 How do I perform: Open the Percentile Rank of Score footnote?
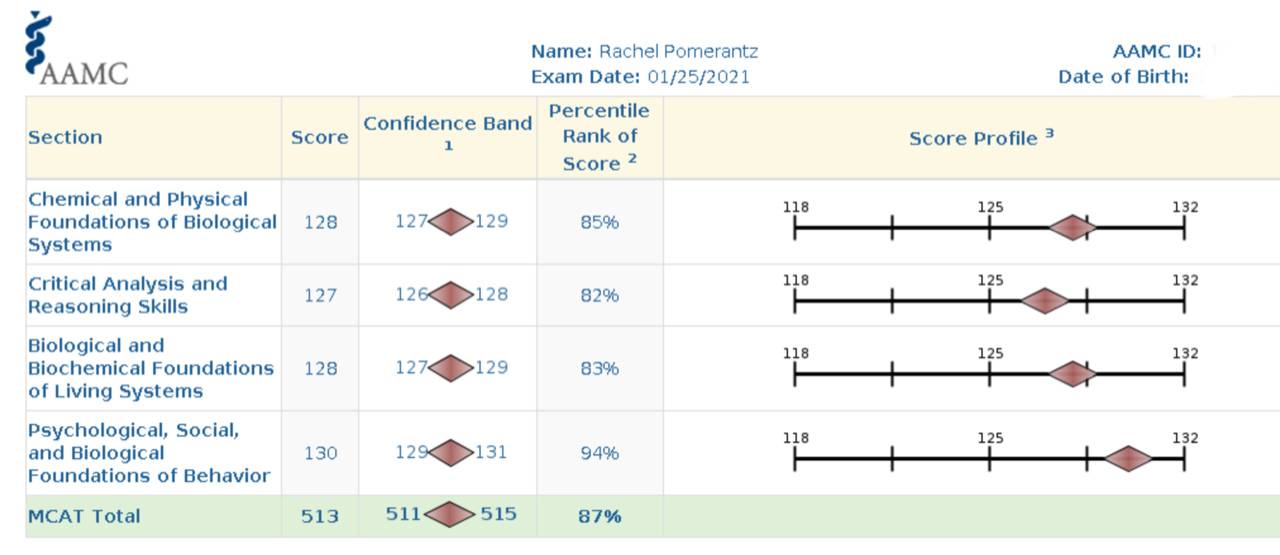coord(633,158)
